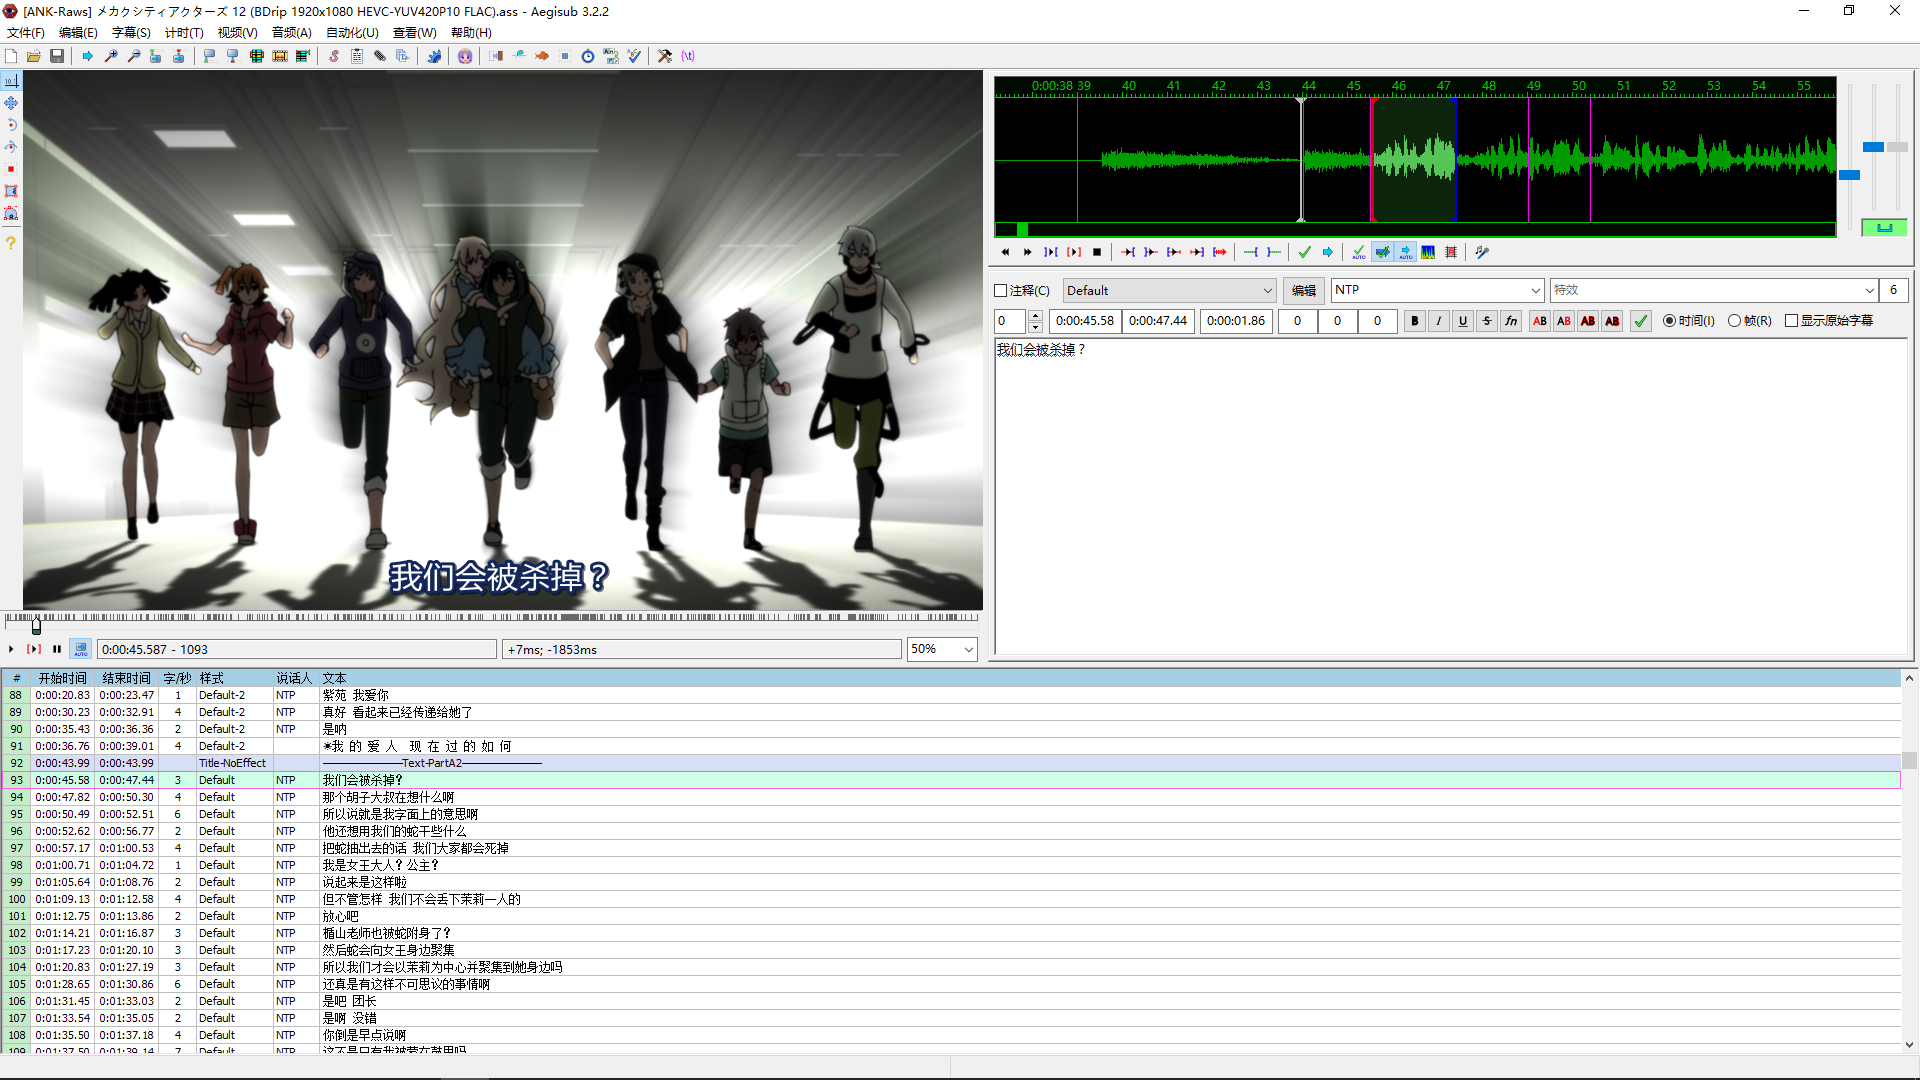Toggle medusa timing shortcuts mode
The height and width of the screenshot is (1080, 1920).
tap(1451, 252)
